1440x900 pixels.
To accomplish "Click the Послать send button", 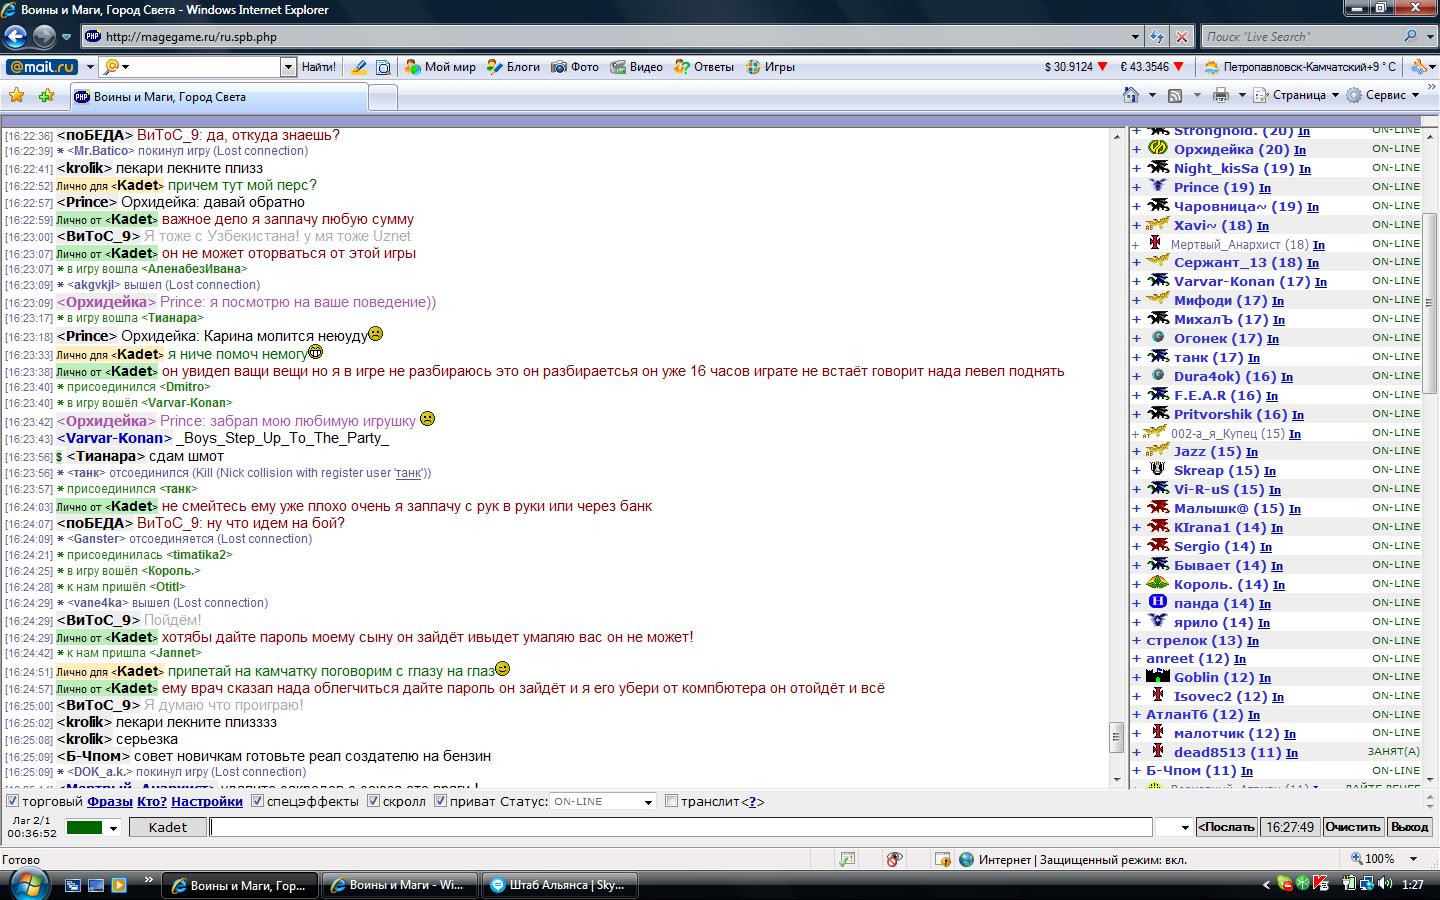I will (1226, 827).
